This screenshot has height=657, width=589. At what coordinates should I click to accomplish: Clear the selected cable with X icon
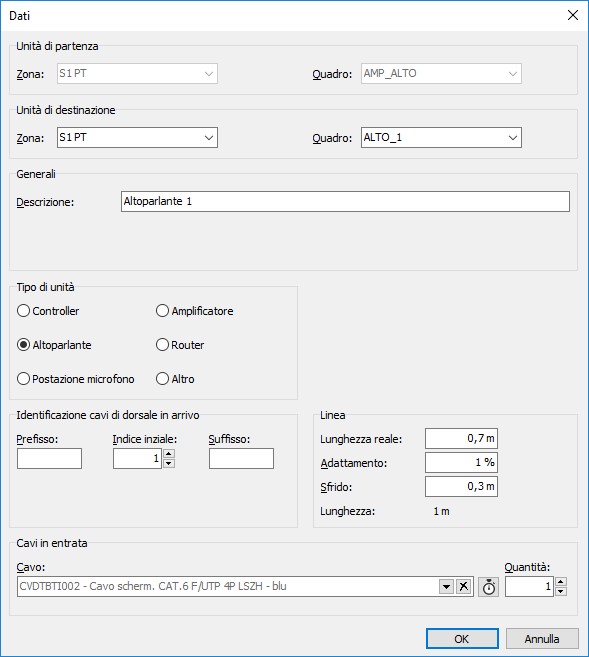point(463,587)
